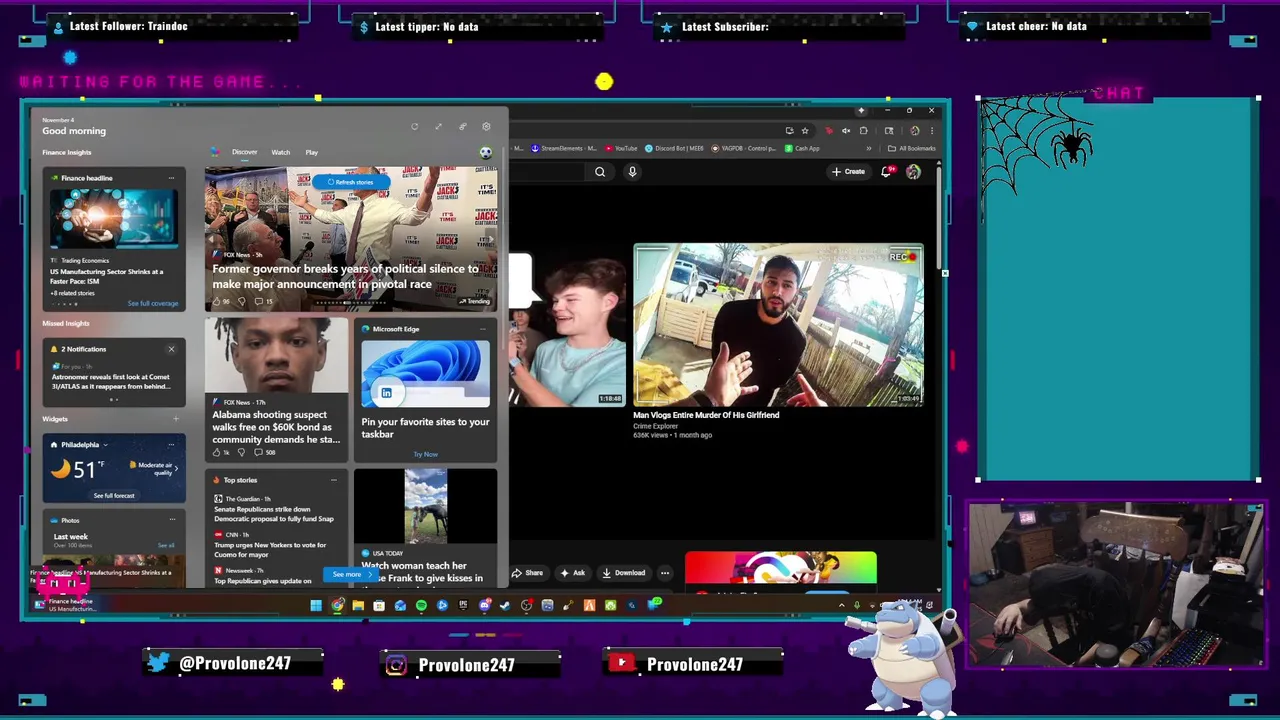Open YouTube notifications bell
Viewport: 1280px width, 720px height.
pos(886,172)
